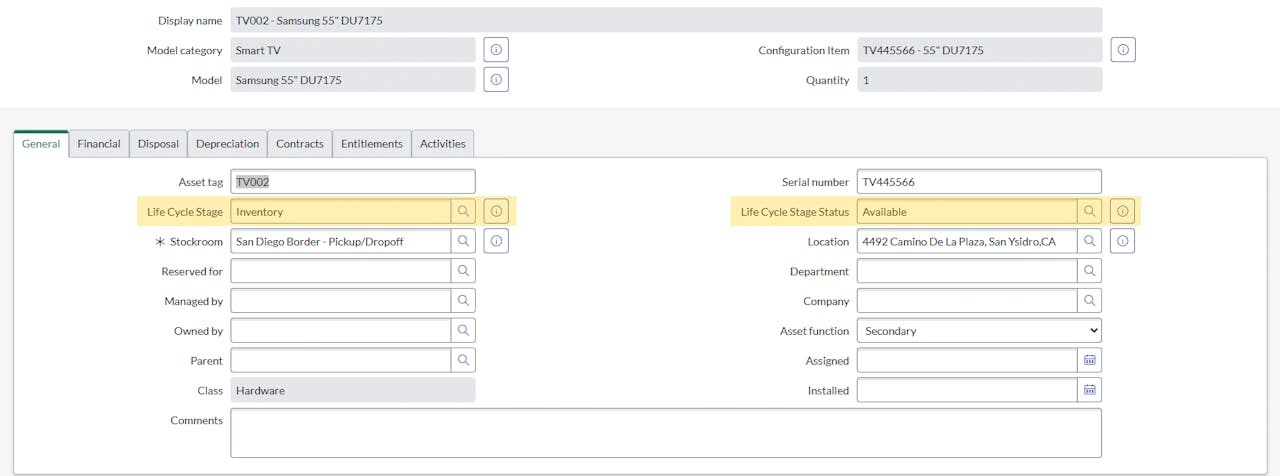Viewport: 1280px width, 476px height.
Task: Open Parent lookup magnifier
Action: pos(463,361)
